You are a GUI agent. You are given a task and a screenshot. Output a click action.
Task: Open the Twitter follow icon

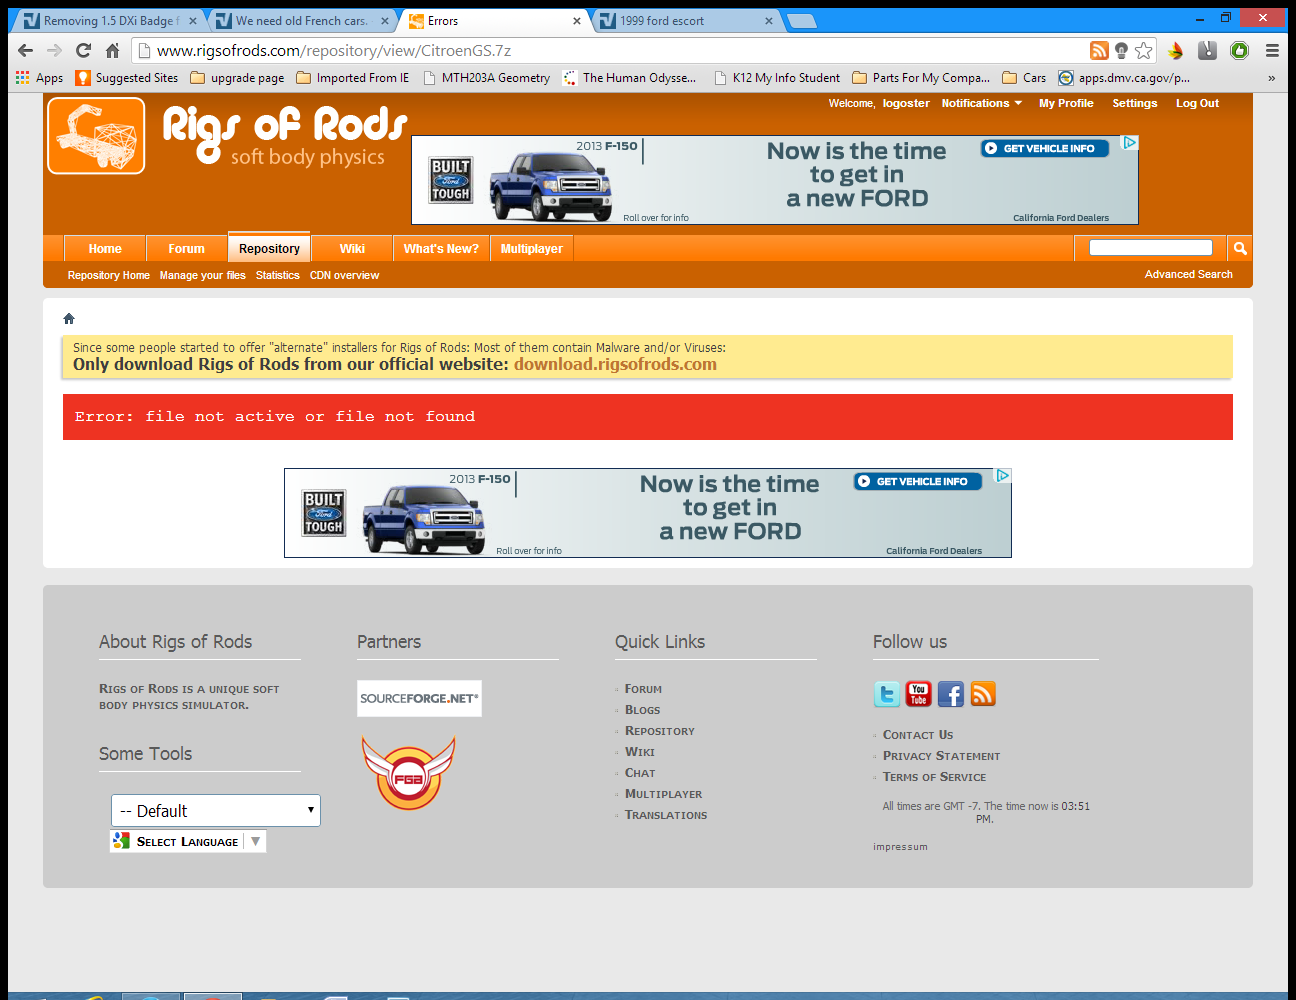pos(887,694)
